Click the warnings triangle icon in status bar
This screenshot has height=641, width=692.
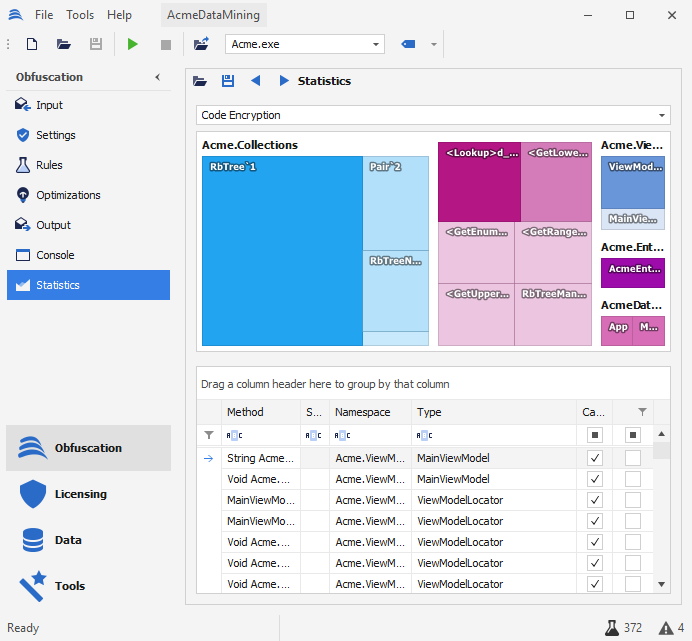665,628
